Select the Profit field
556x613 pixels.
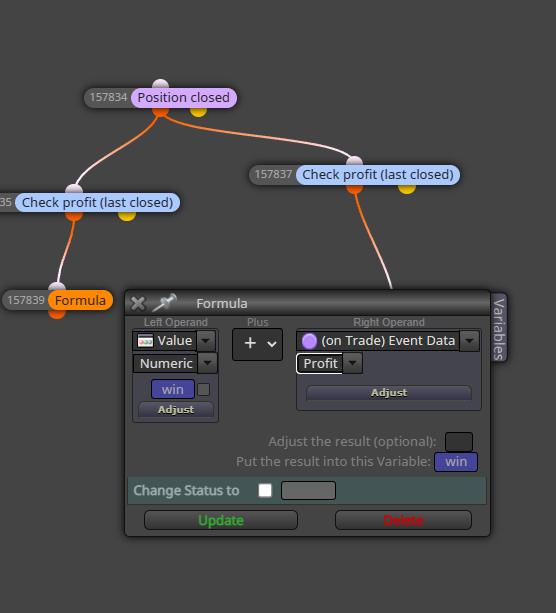[x=320, y=363]
